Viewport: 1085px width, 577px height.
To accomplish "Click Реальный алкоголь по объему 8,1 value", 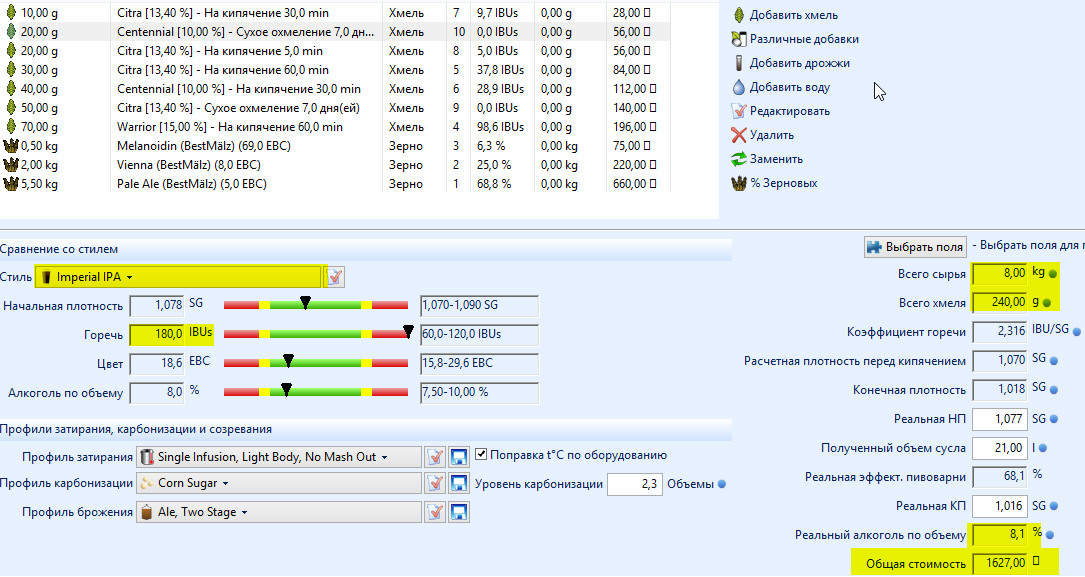I will point(999,534).
